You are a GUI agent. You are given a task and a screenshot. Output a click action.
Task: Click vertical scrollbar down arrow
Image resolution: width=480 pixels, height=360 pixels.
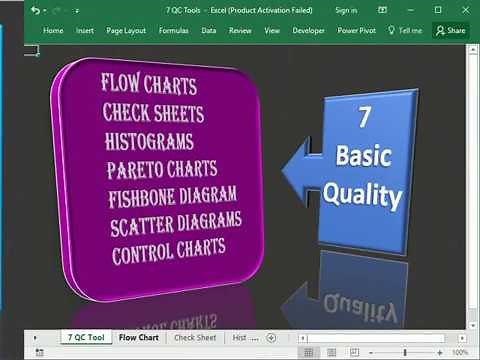(473, 325)
